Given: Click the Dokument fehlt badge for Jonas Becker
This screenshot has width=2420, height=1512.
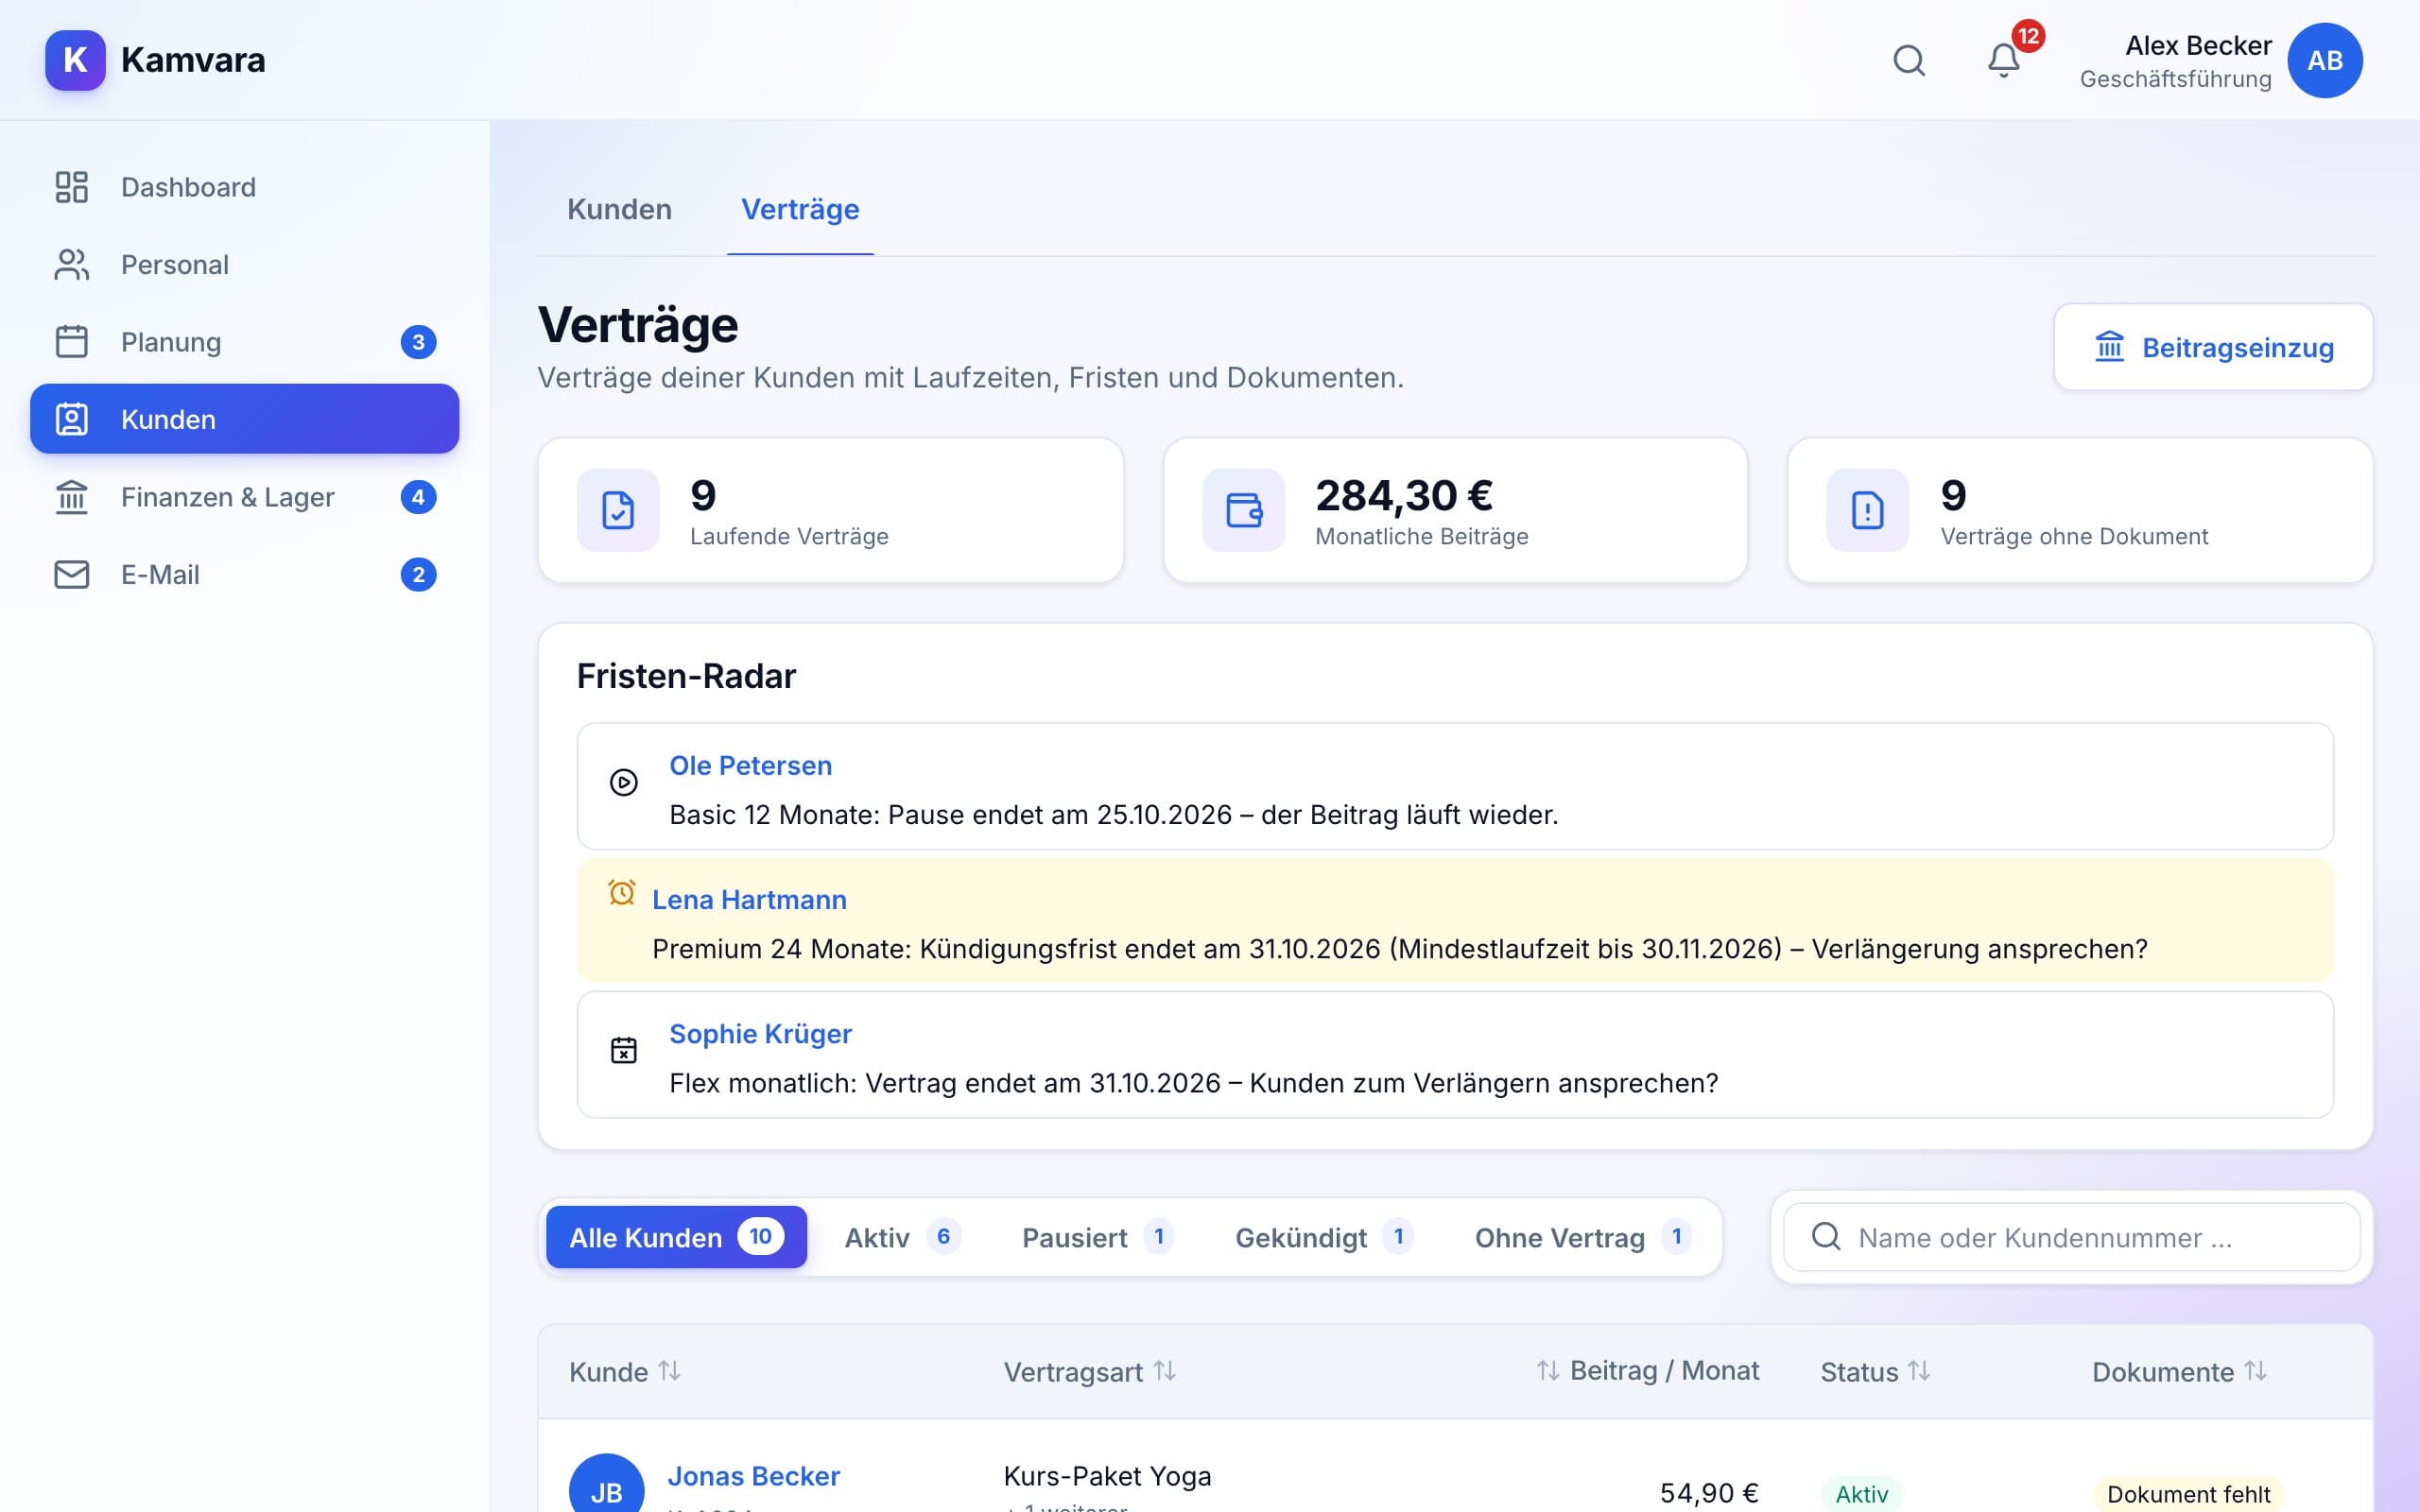Looking at the screenshot, I should 2188,1494.
